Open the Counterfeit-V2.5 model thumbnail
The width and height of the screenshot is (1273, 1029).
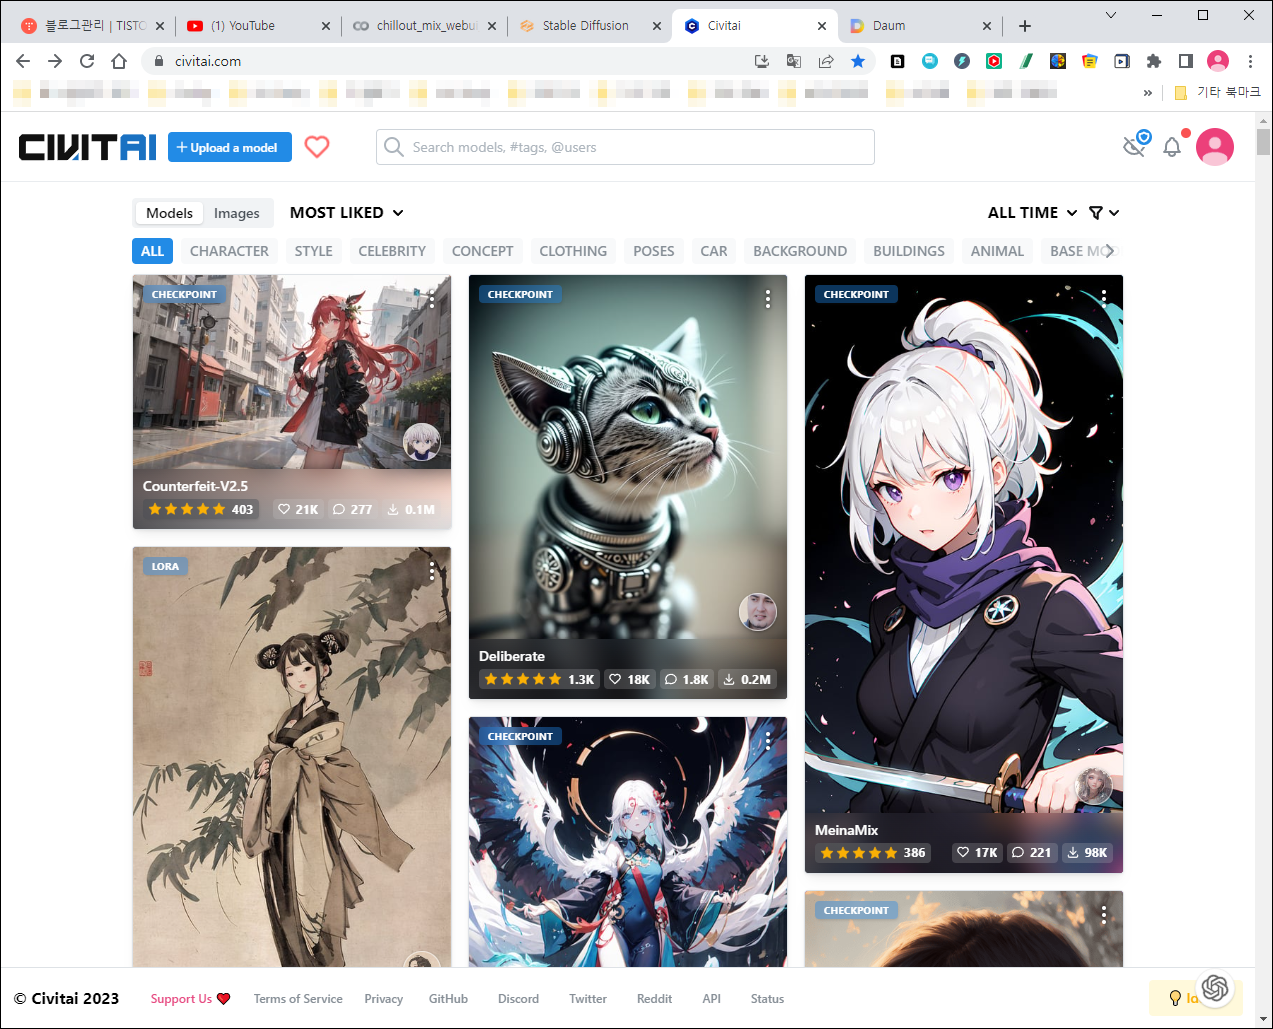pyautogui.click(x=291, y=372)
